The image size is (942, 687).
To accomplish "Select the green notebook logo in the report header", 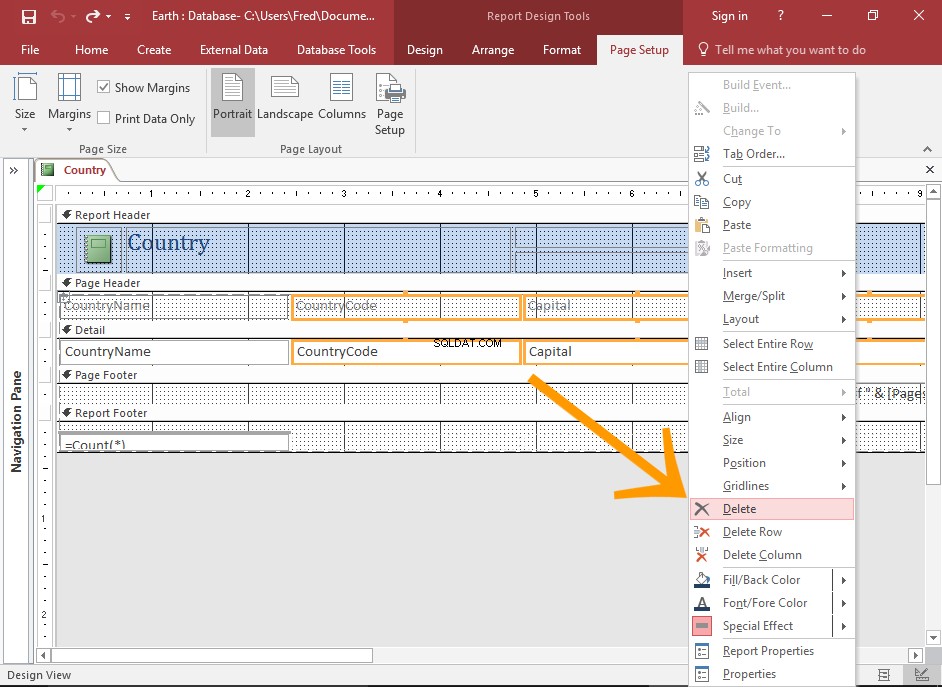I will (x=99, y=249).
